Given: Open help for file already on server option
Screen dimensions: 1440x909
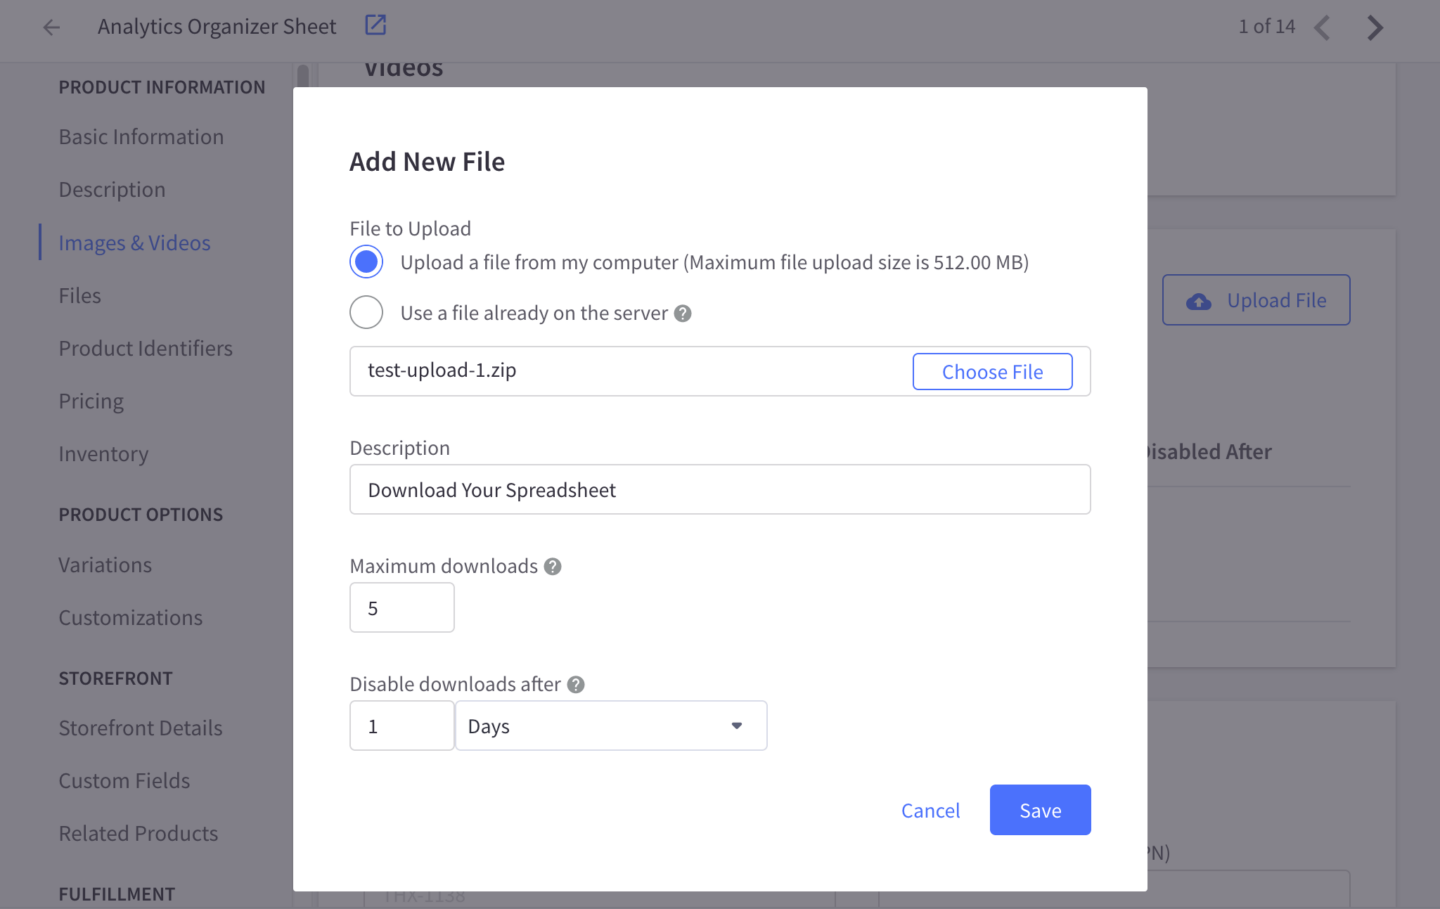Looking at the screenshot, I should pos(683,312).
